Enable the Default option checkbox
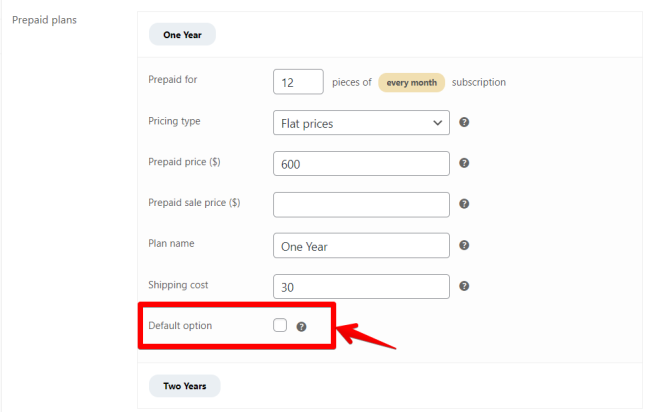The width and height of the screenshot is (649, 412). click(280, 325)
